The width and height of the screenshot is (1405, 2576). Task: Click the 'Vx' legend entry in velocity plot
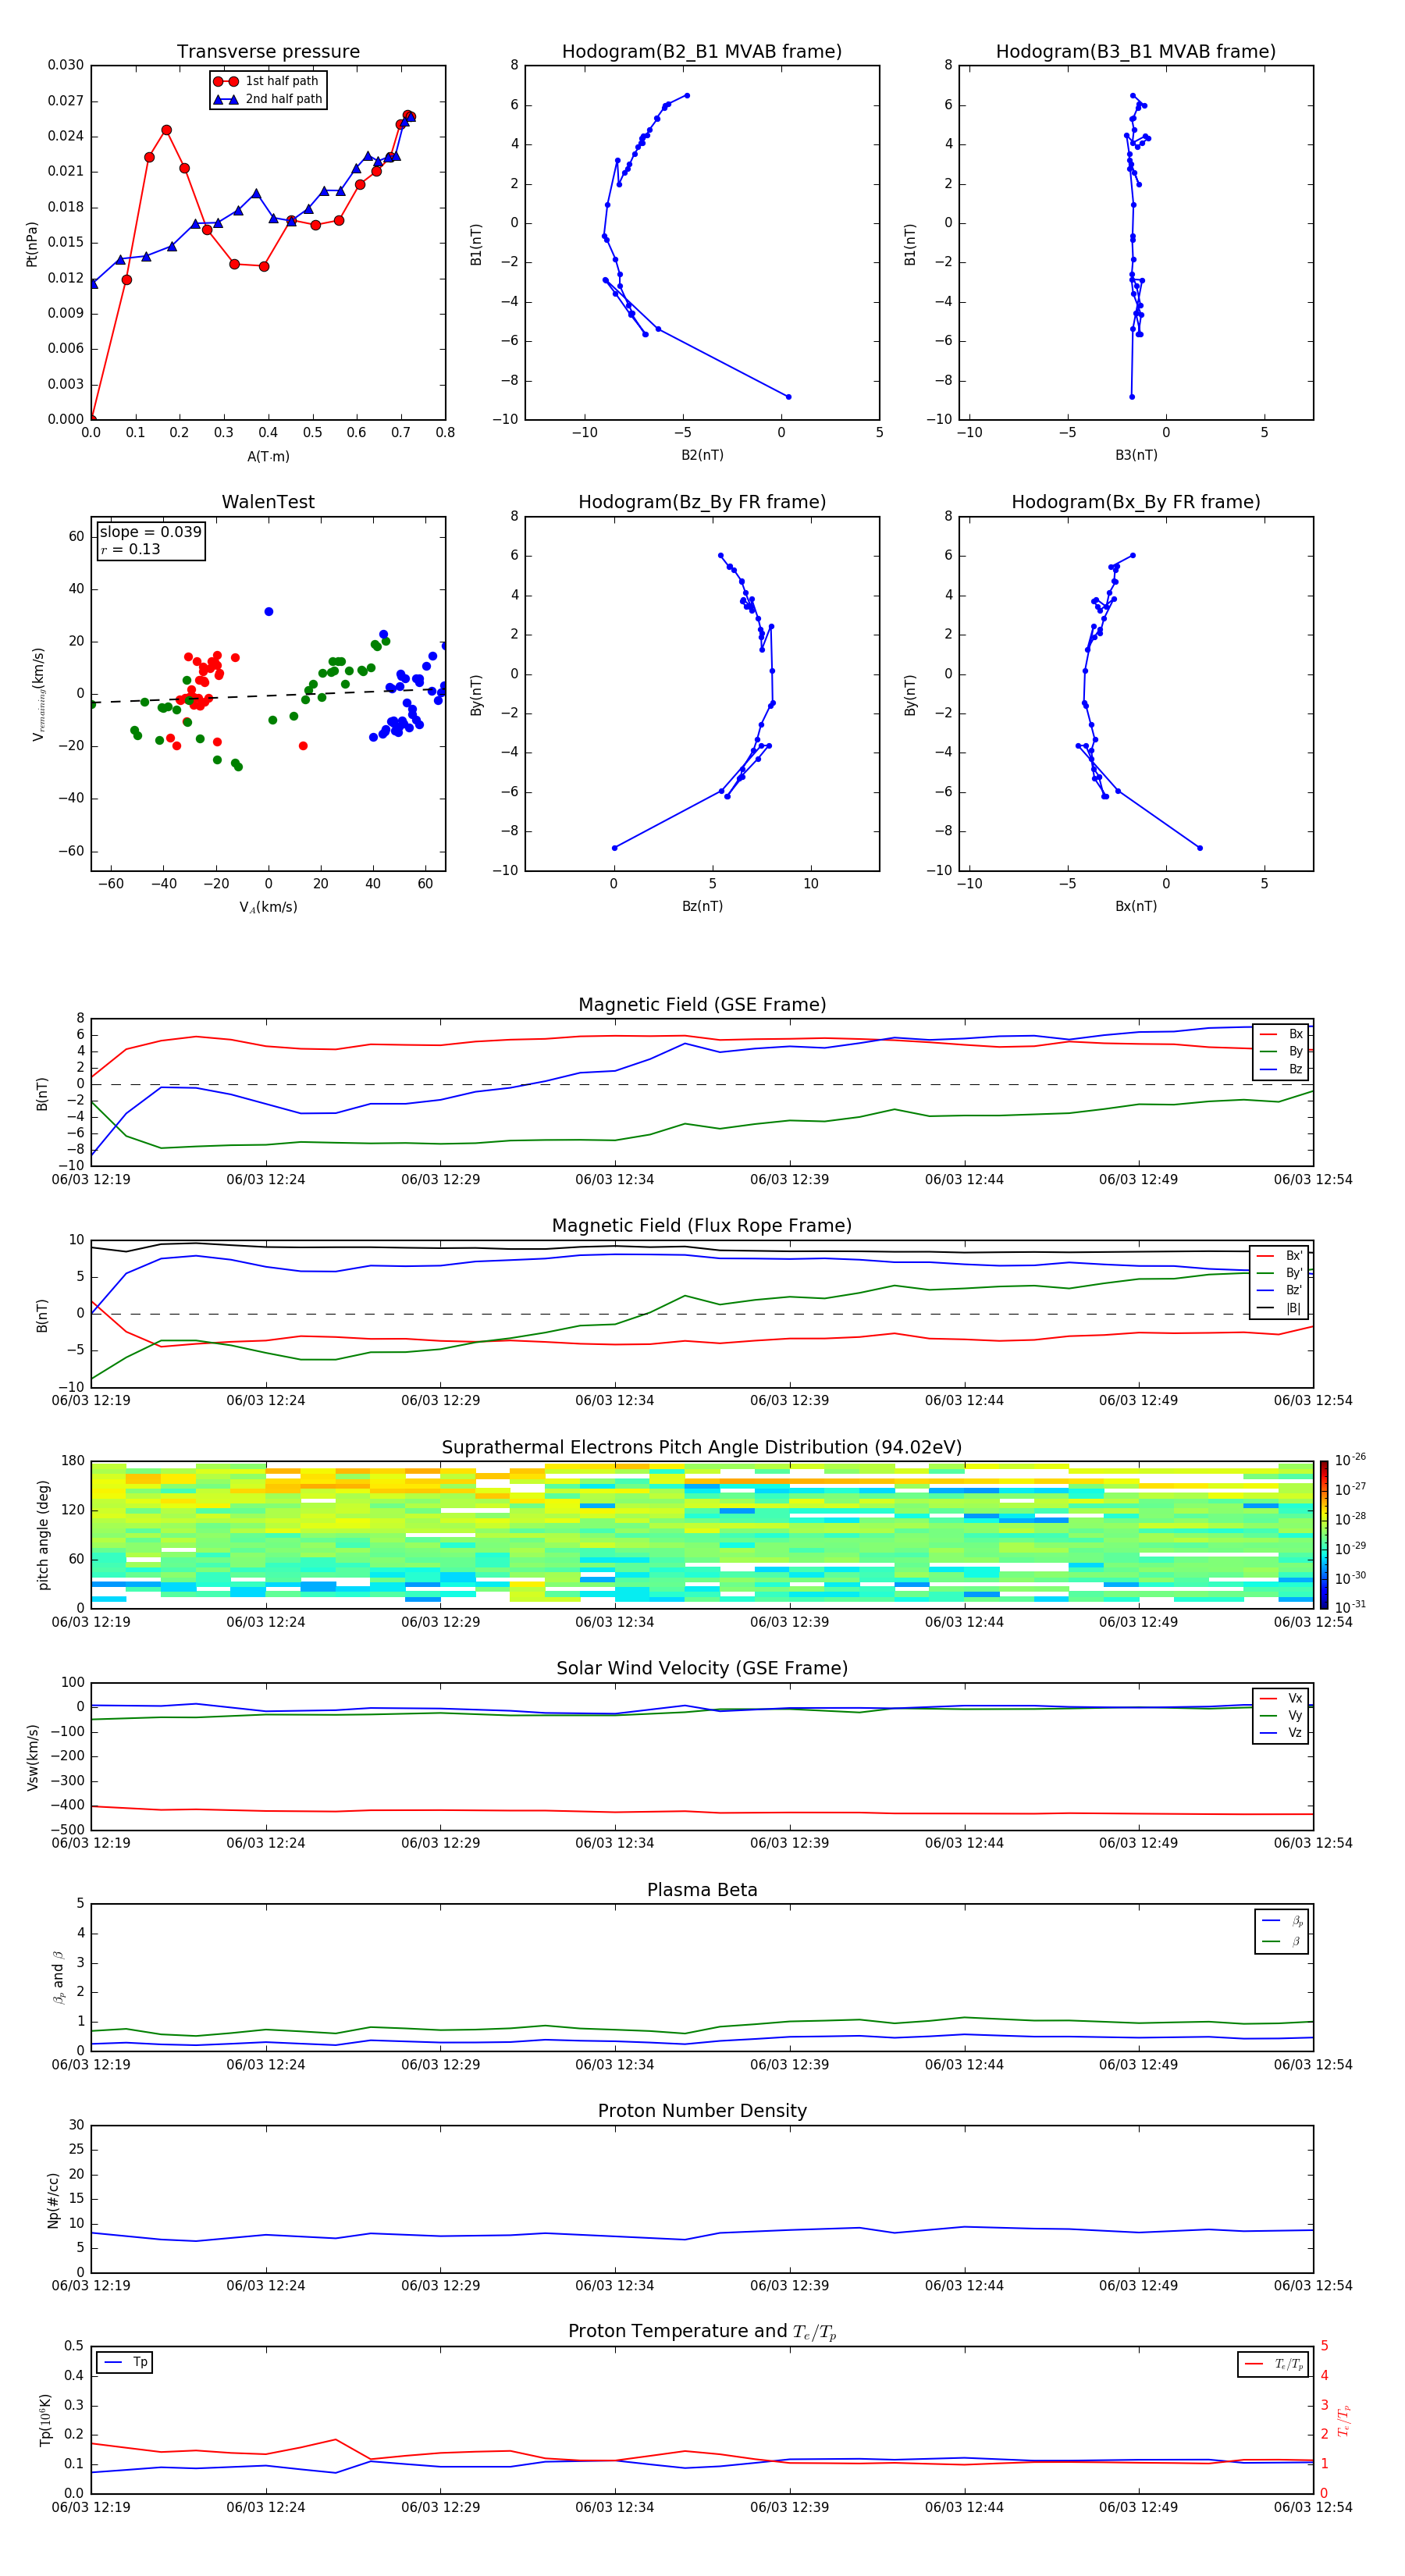click(x=1281, y=1698)
